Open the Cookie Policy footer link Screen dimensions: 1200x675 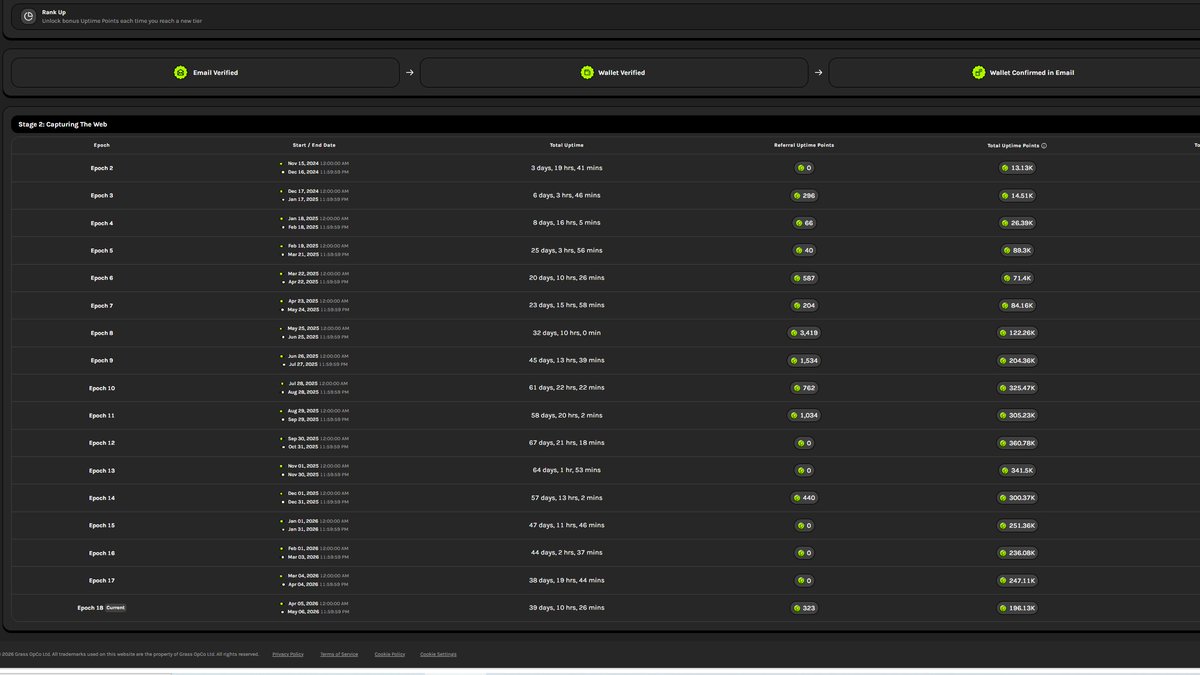[390, 654]
